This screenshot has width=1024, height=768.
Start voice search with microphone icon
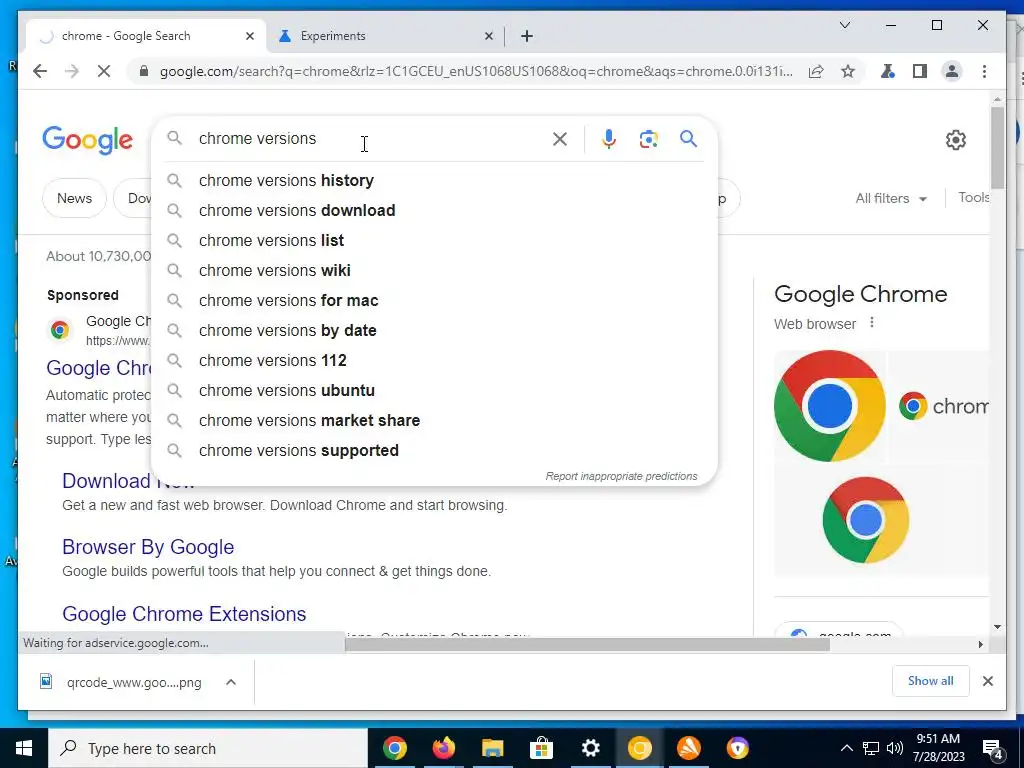(x=609, y=138)
